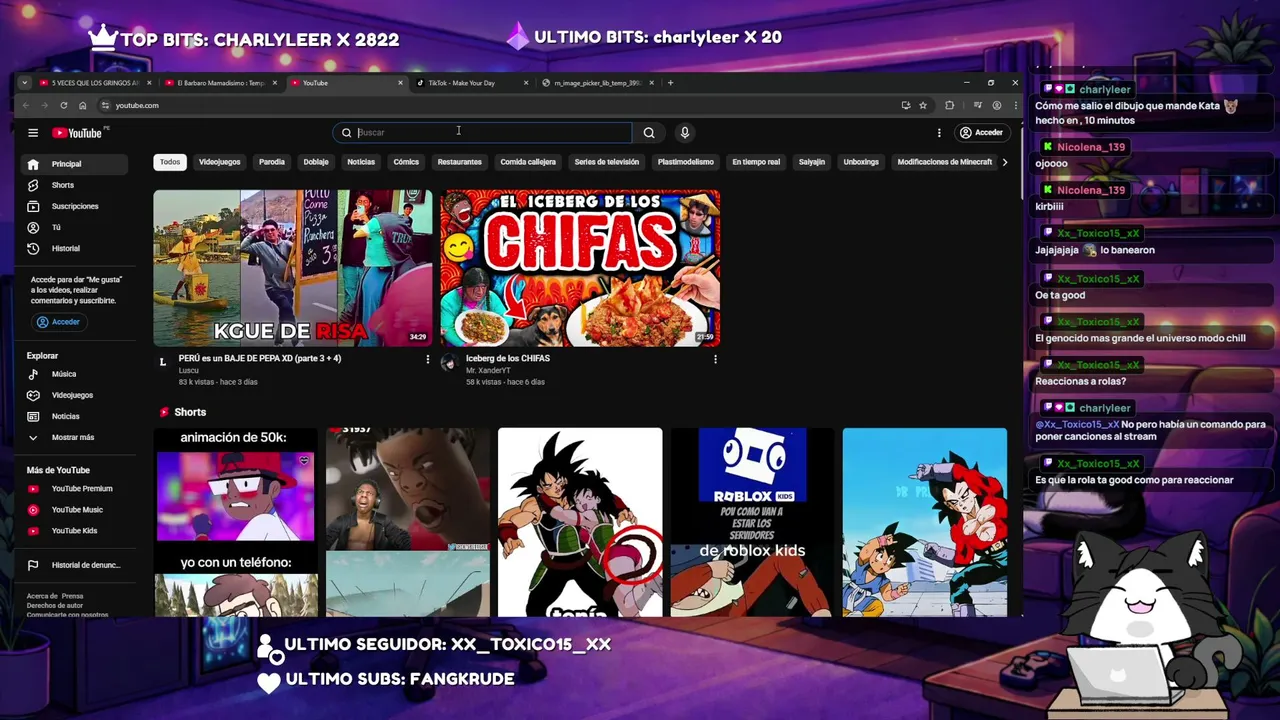Open the tab search dropdown arrow
The image size is (1280, 720).
(24, 83)
